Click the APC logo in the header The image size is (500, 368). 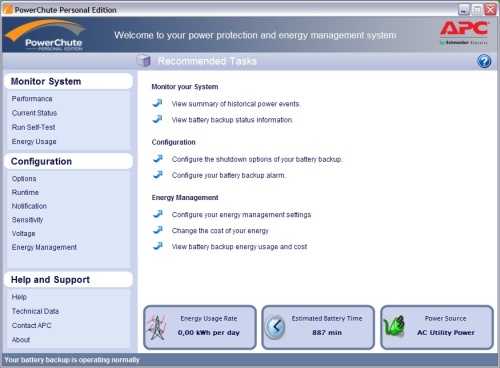click(464, 32)
